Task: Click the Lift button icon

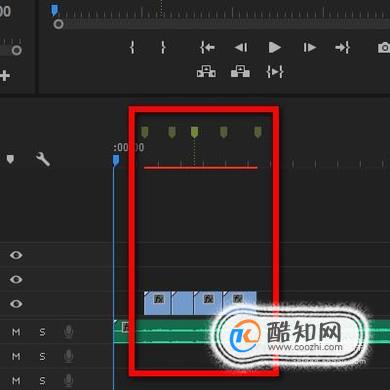Action: coord(206,71)
